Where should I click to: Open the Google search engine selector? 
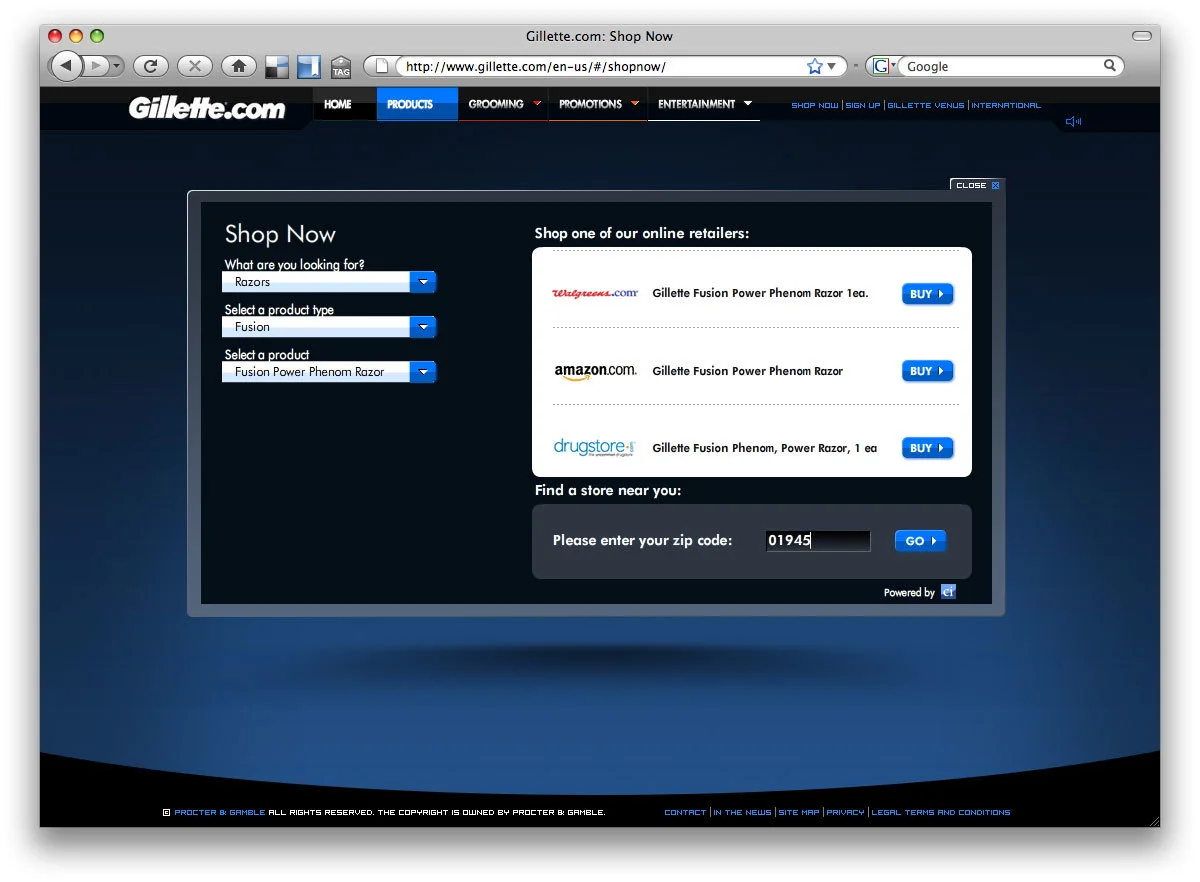tap(882, 66)
